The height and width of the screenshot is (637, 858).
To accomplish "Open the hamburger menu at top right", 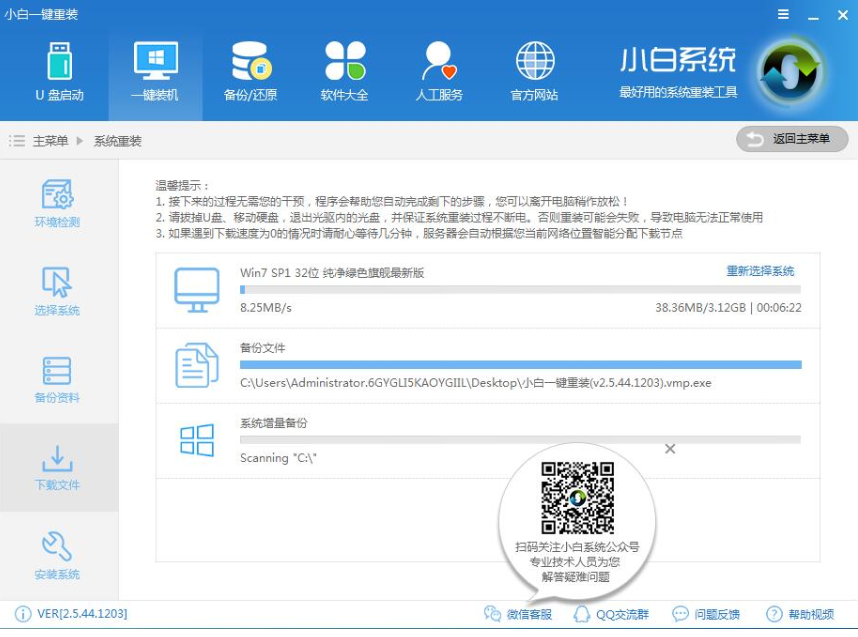I will 785,15.
